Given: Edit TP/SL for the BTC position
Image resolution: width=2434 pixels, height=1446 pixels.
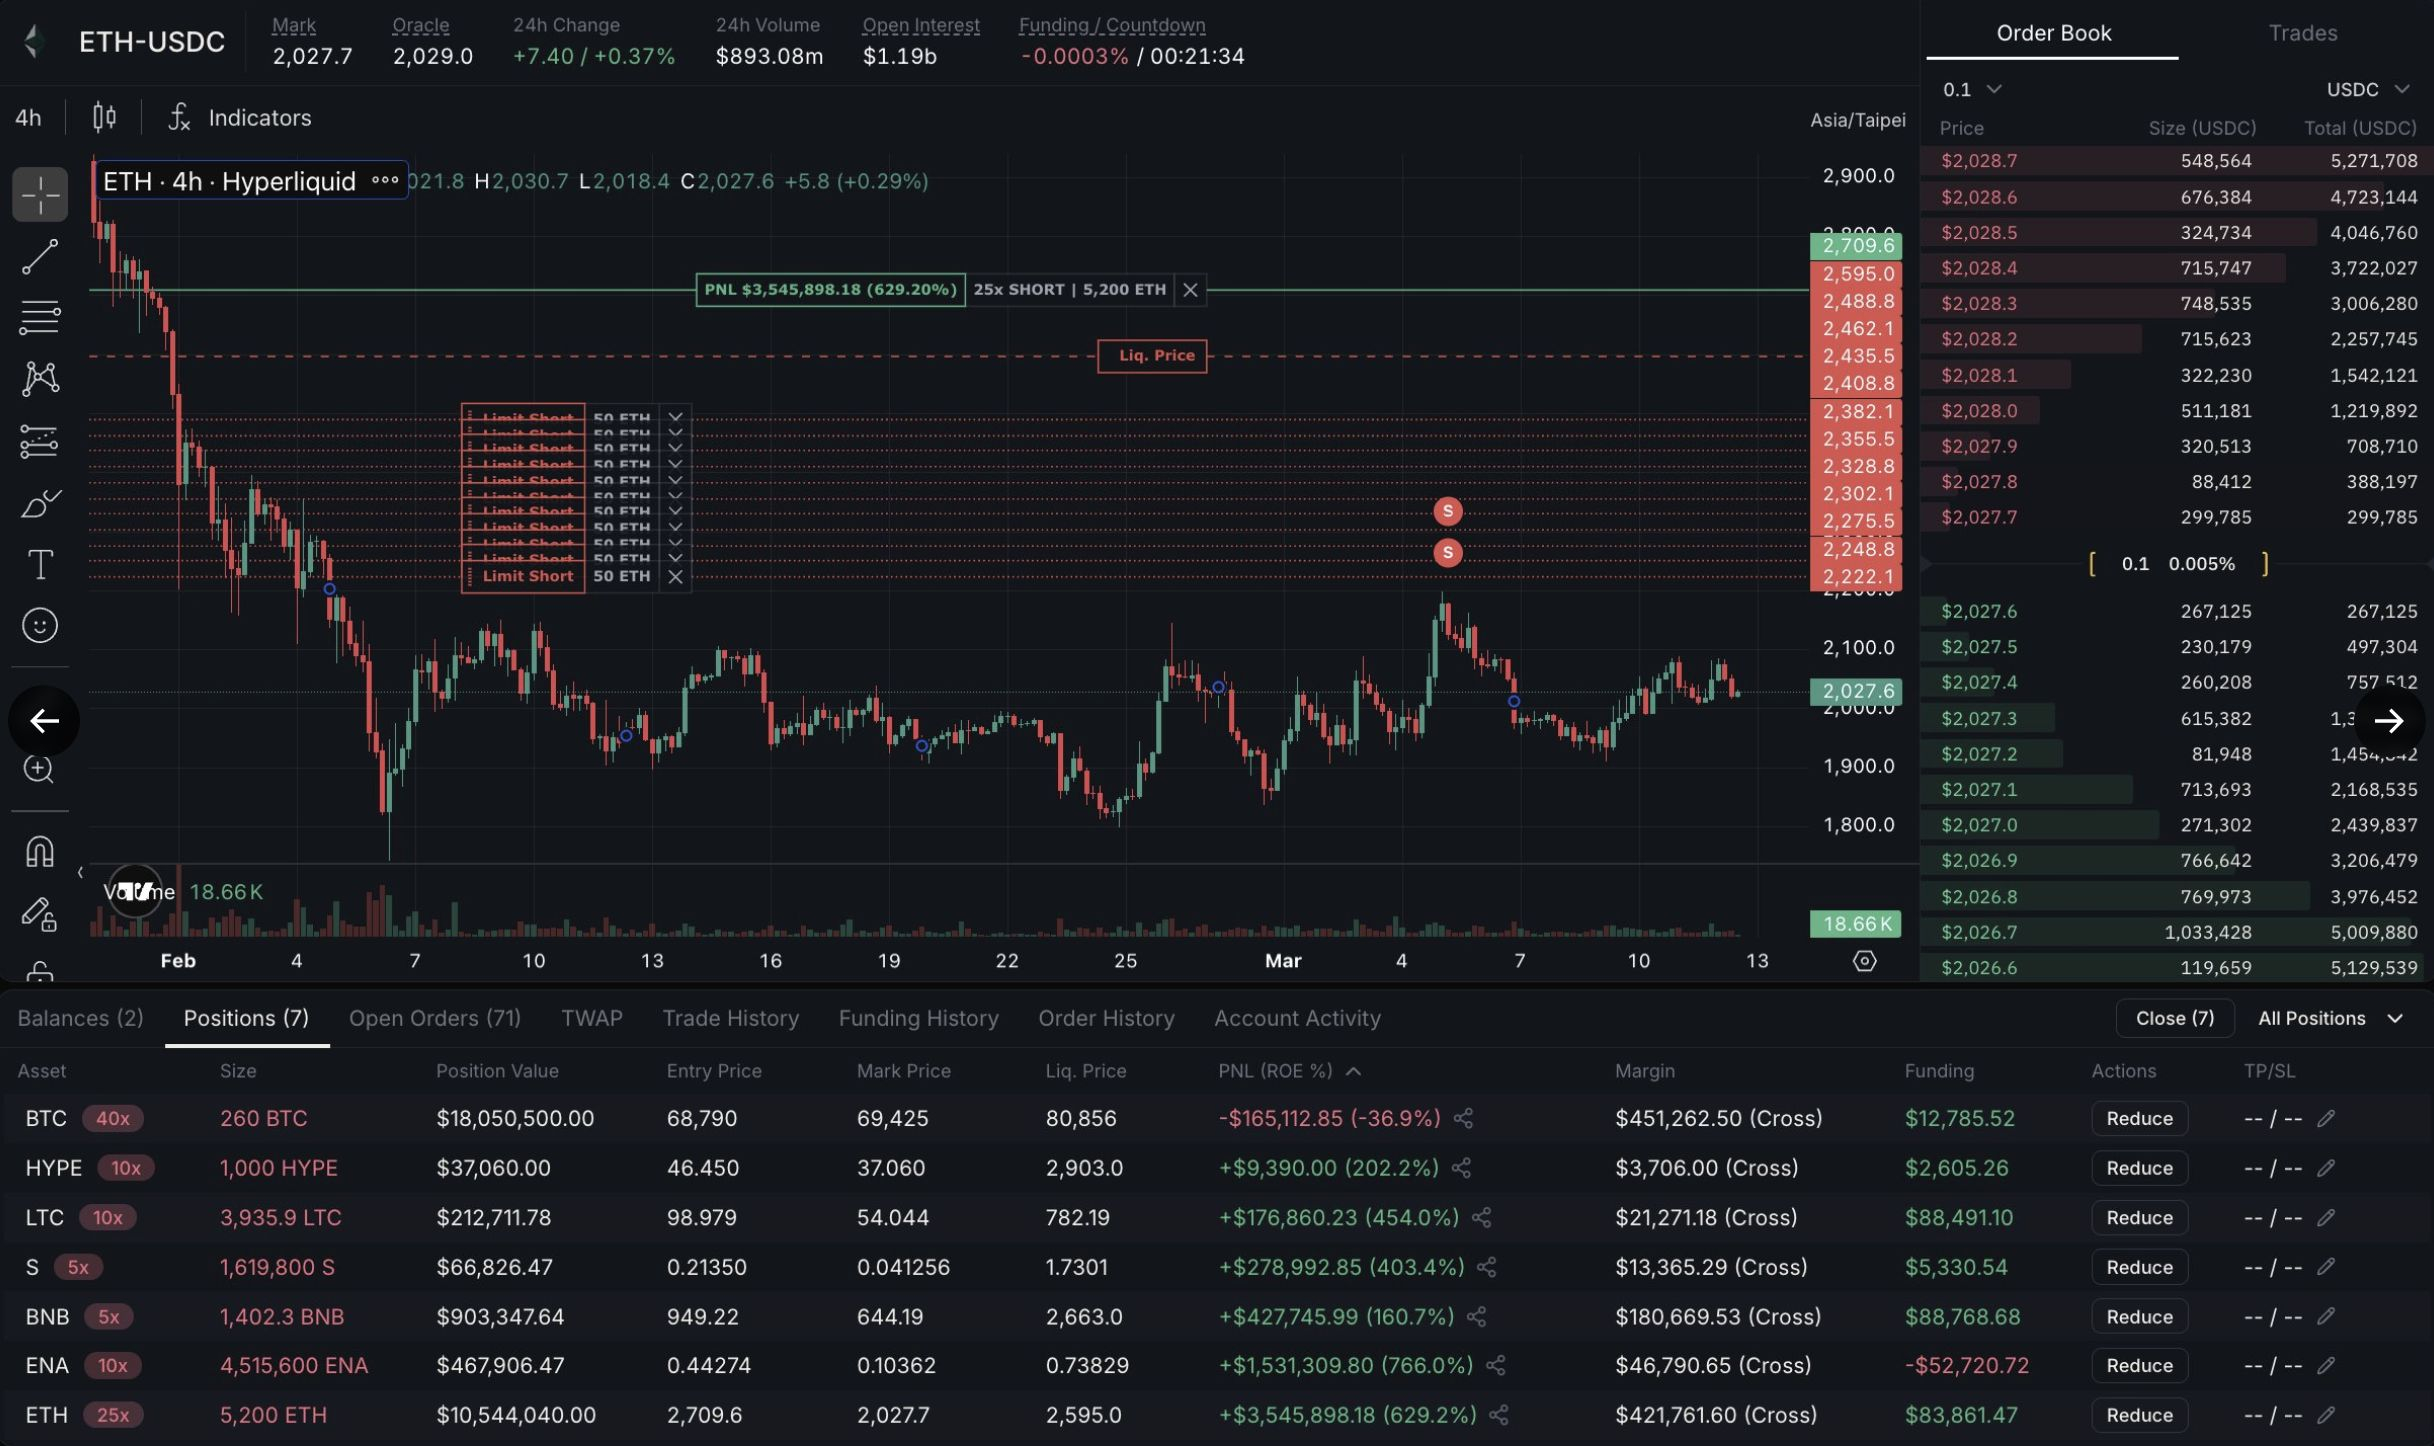Looking at the screenshot, I should (x=2326, y=1118).
